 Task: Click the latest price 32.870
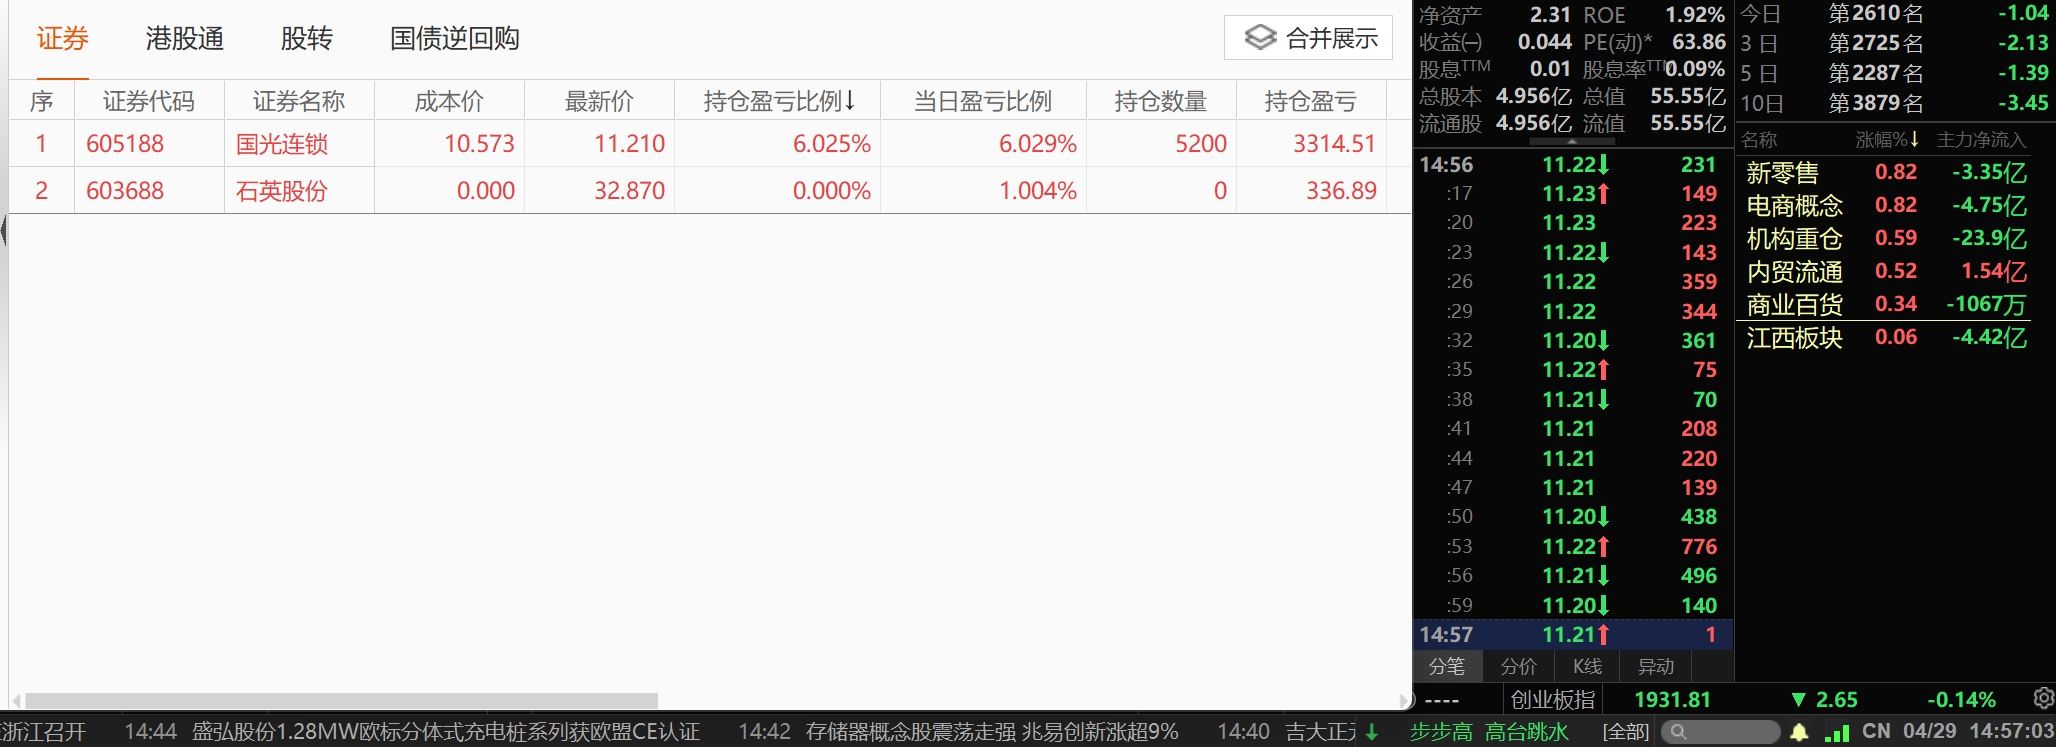point(629,191)
